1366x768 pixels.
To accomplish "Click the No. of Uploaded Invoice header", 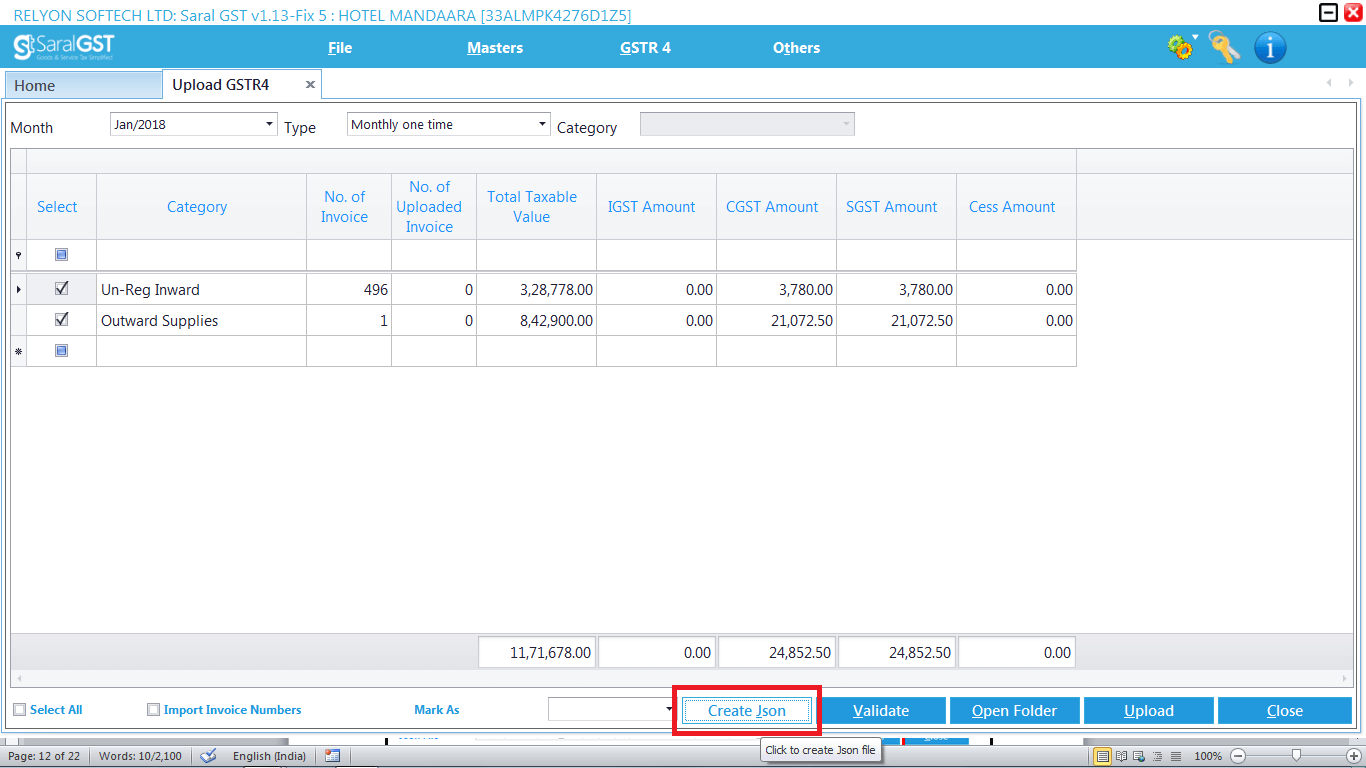I will pyautogui.click(x=434, y=207).
